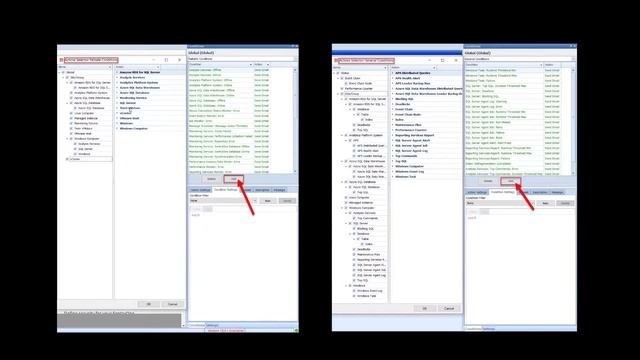640x360 pixels.
Task: Select 'Top Commands' in right actions list
Action: [x=407, y=156]
